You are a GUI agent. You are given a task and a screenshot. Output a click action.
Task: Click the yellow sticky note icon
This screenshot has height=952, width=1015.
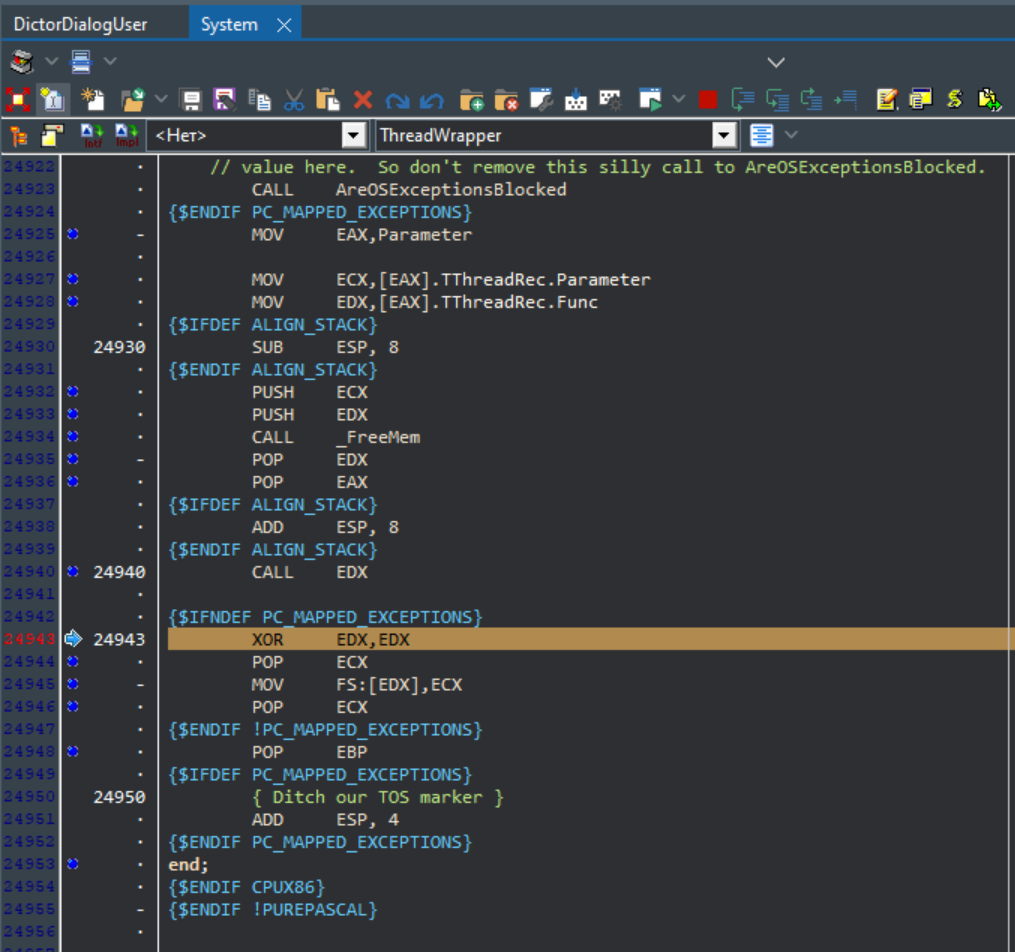coord(52,136)
